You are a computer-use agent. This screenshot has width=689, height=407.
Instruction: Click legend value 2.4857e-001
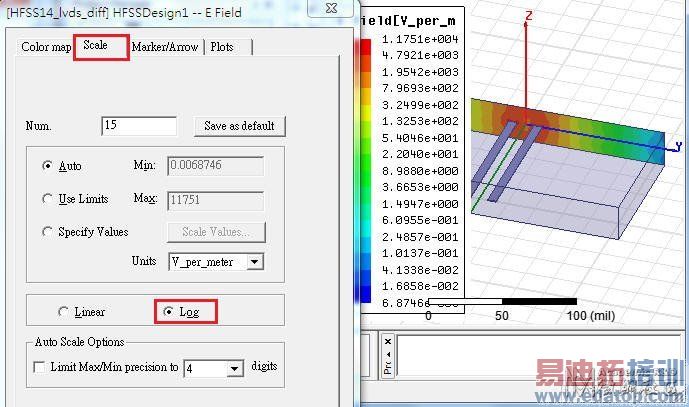click(420, 237)
